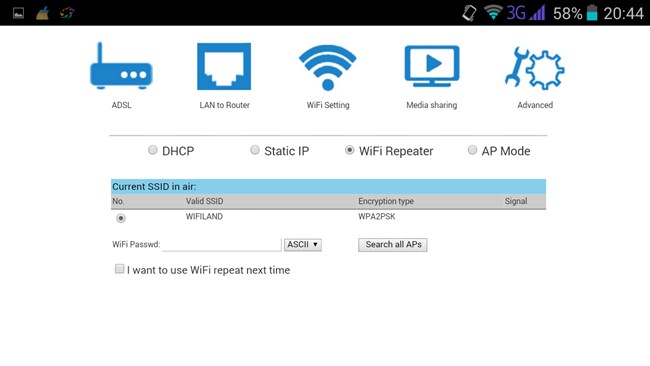Click the ADSL label

tap(121, 105)
